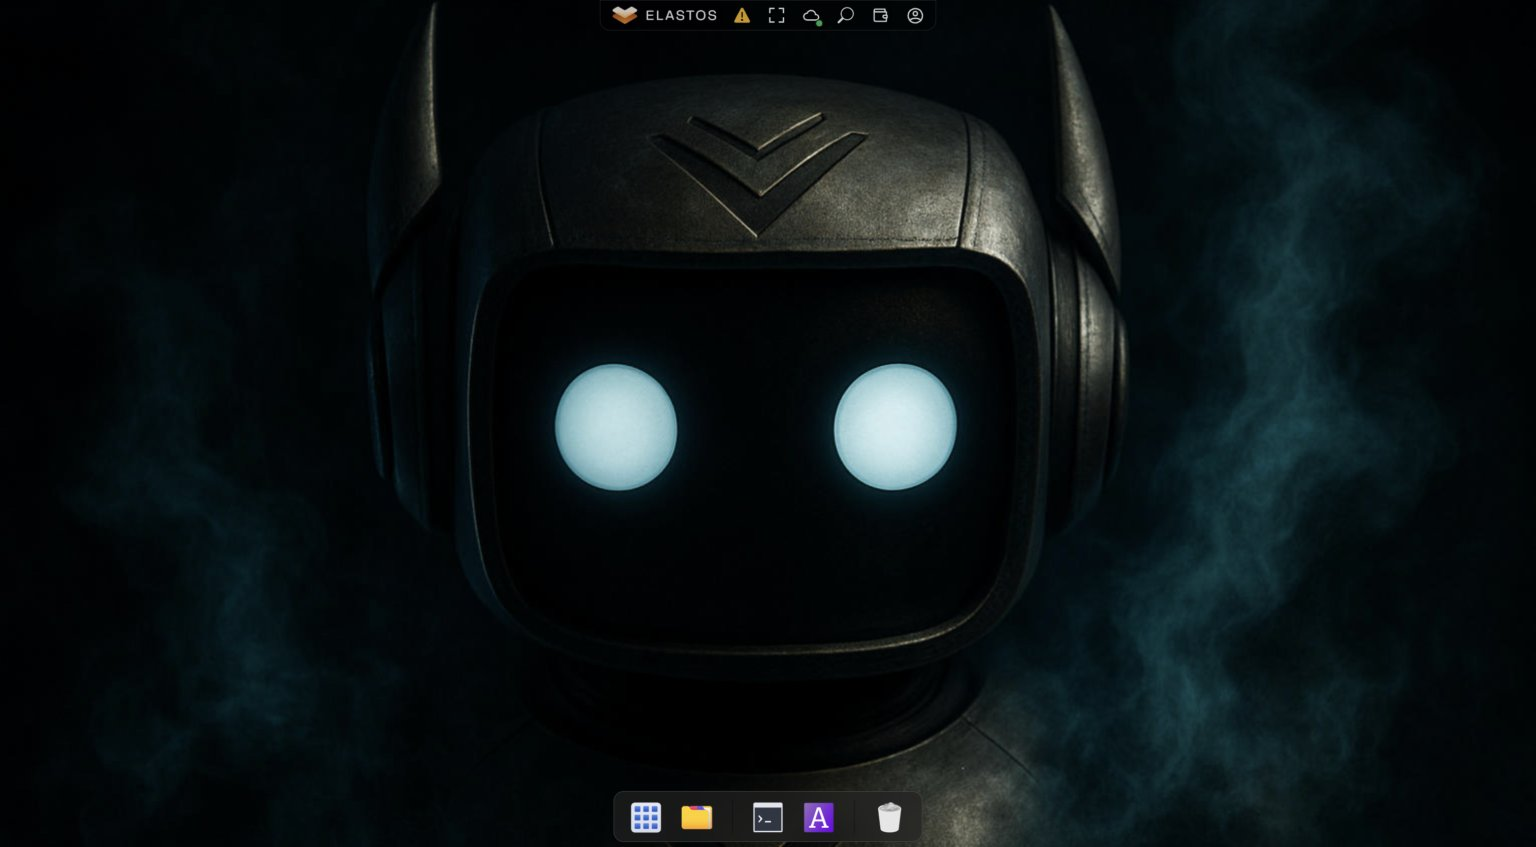Click the chevron emblem on robot's forehead
This screenshot has width=1536, height=847.
tap(759, 170)
